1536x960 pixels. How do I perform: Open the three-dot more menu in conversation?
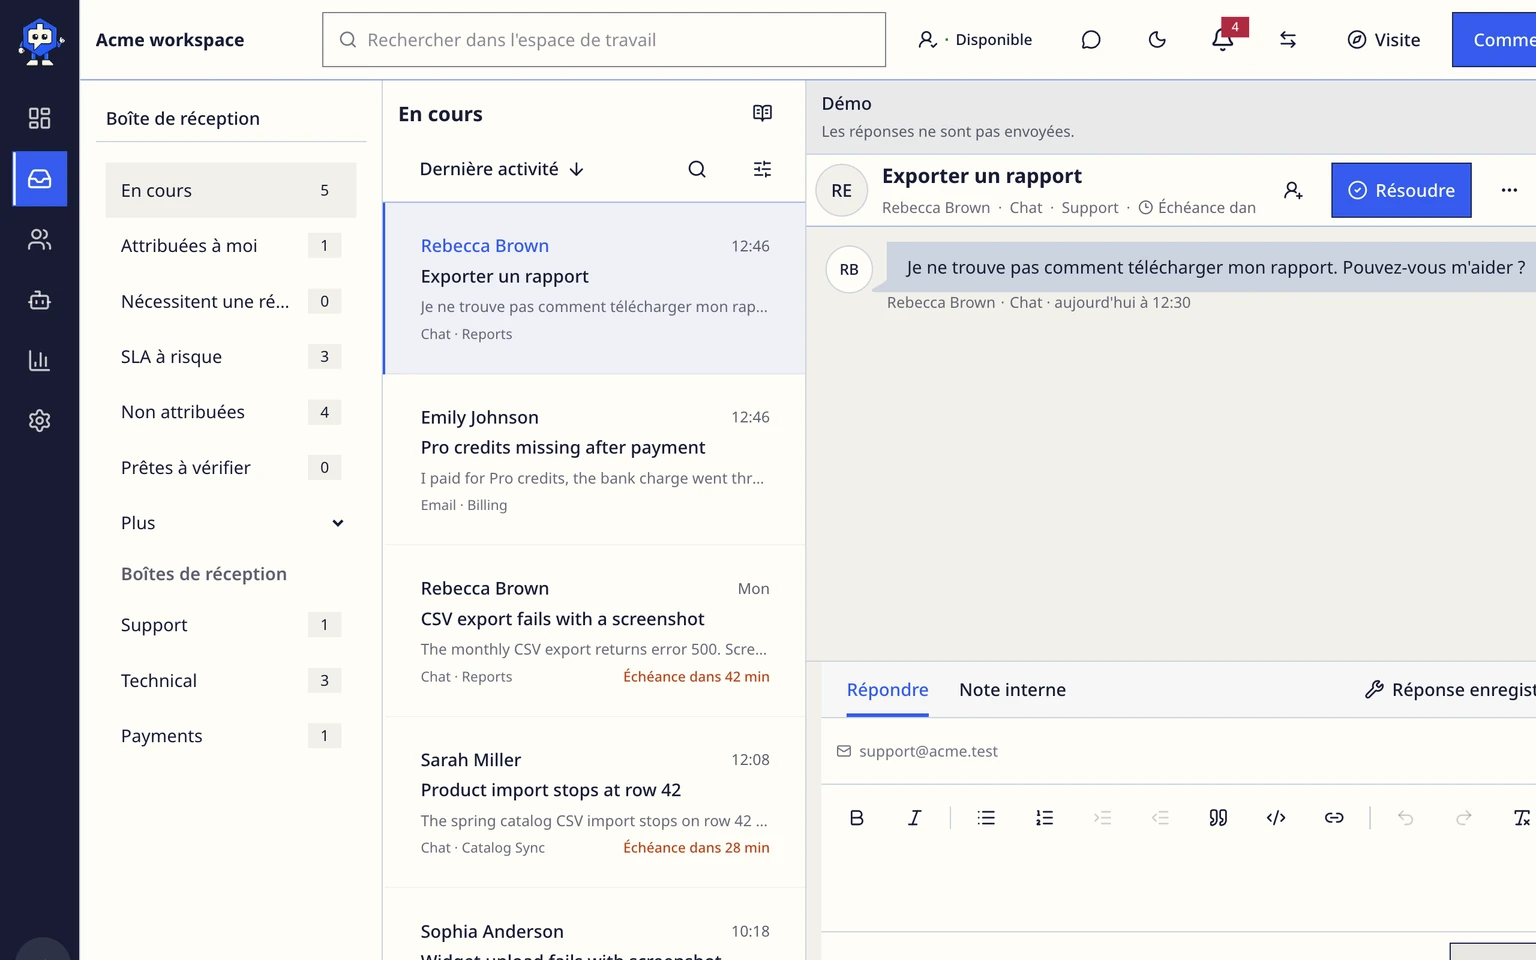1509,190
